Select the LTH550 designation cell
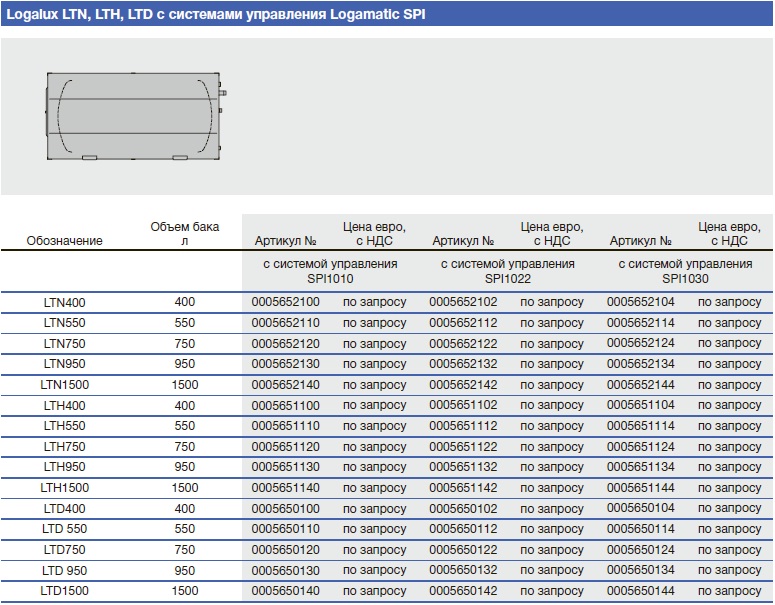 click(x=64, y=426)
